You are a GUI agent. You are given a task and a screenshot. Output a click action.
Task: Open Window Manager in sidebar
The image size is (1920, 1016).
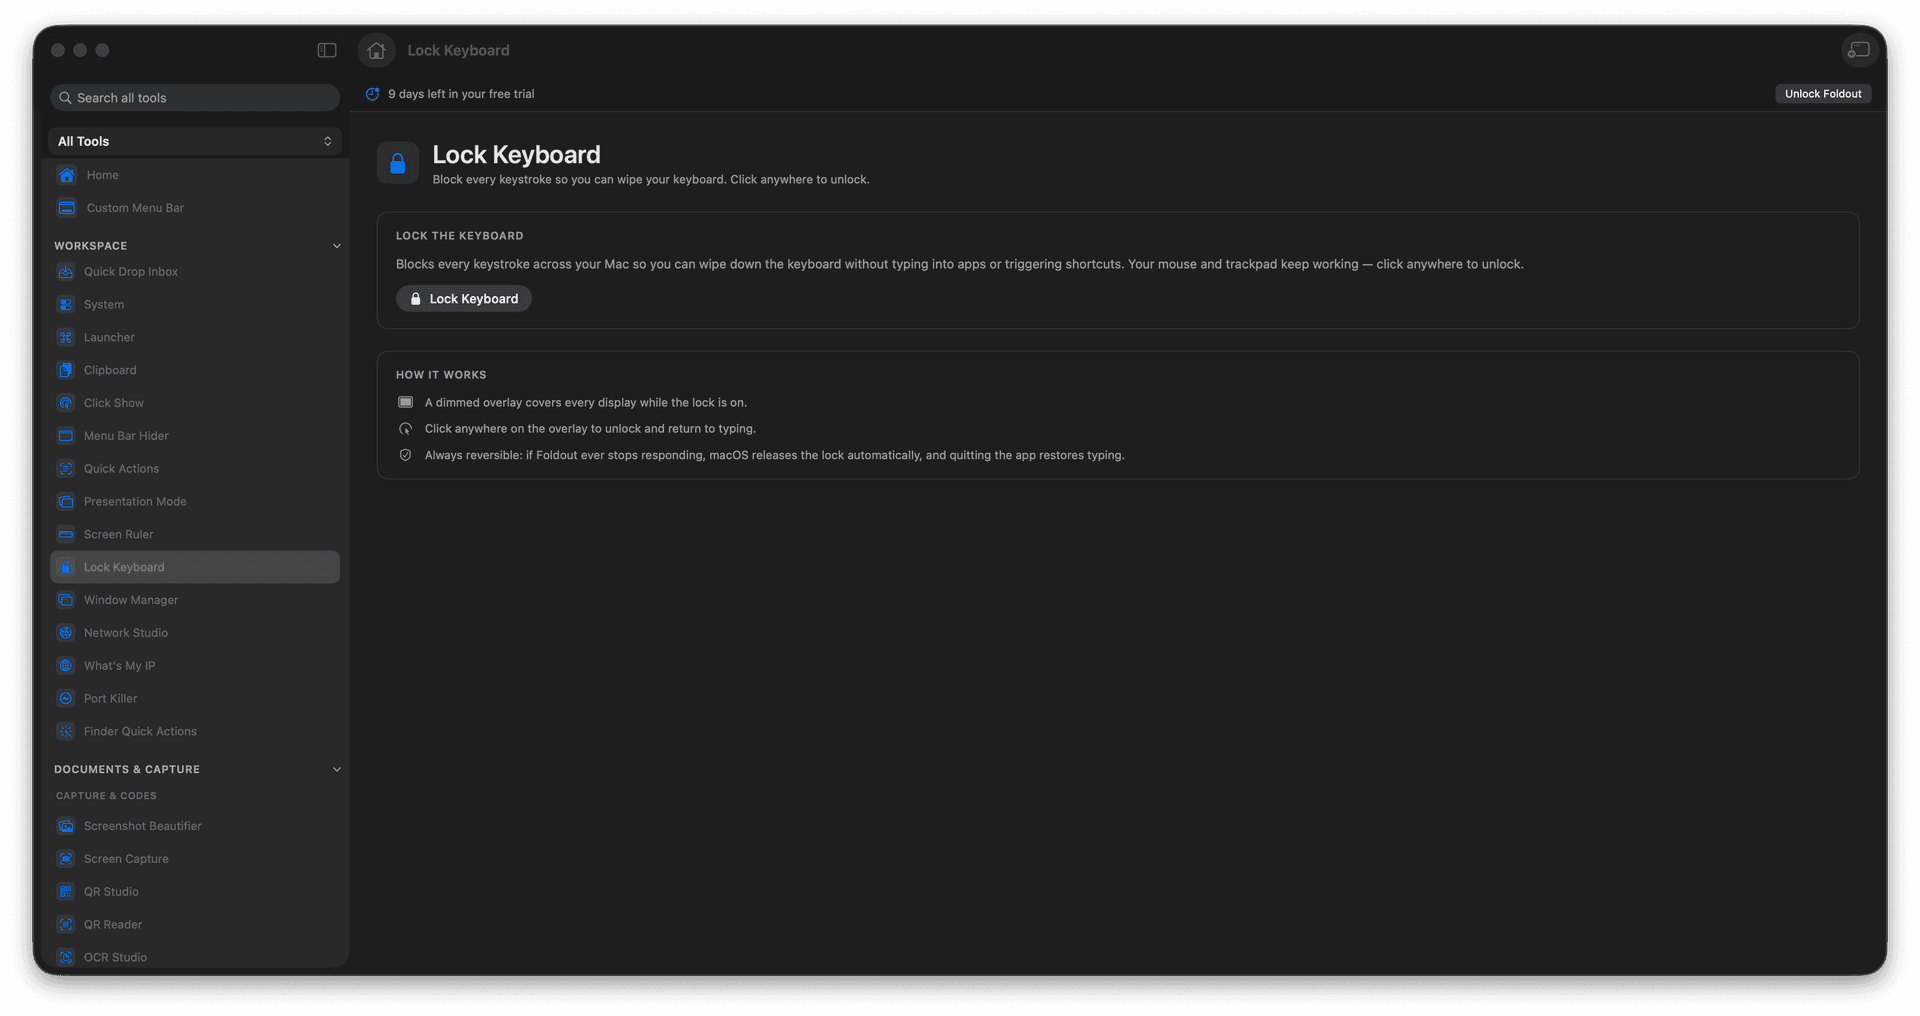pyautogui.click(x=131, y=600)
